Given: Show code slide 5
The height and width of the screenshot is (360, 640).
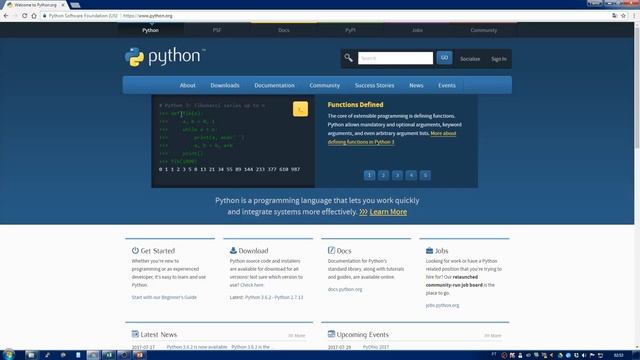Looking at the screenshot, I should (x=425, y=175).
